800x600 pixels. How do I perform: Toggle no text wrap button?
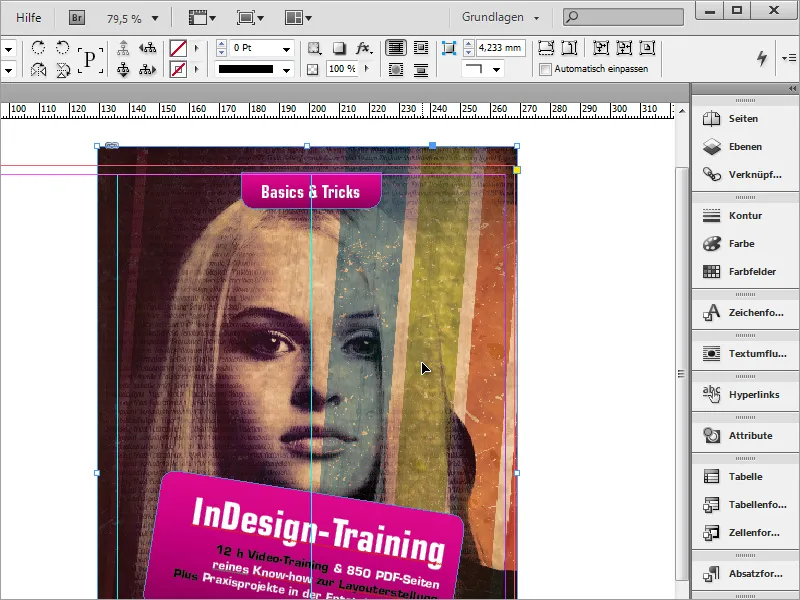click(x=396, y=48)
